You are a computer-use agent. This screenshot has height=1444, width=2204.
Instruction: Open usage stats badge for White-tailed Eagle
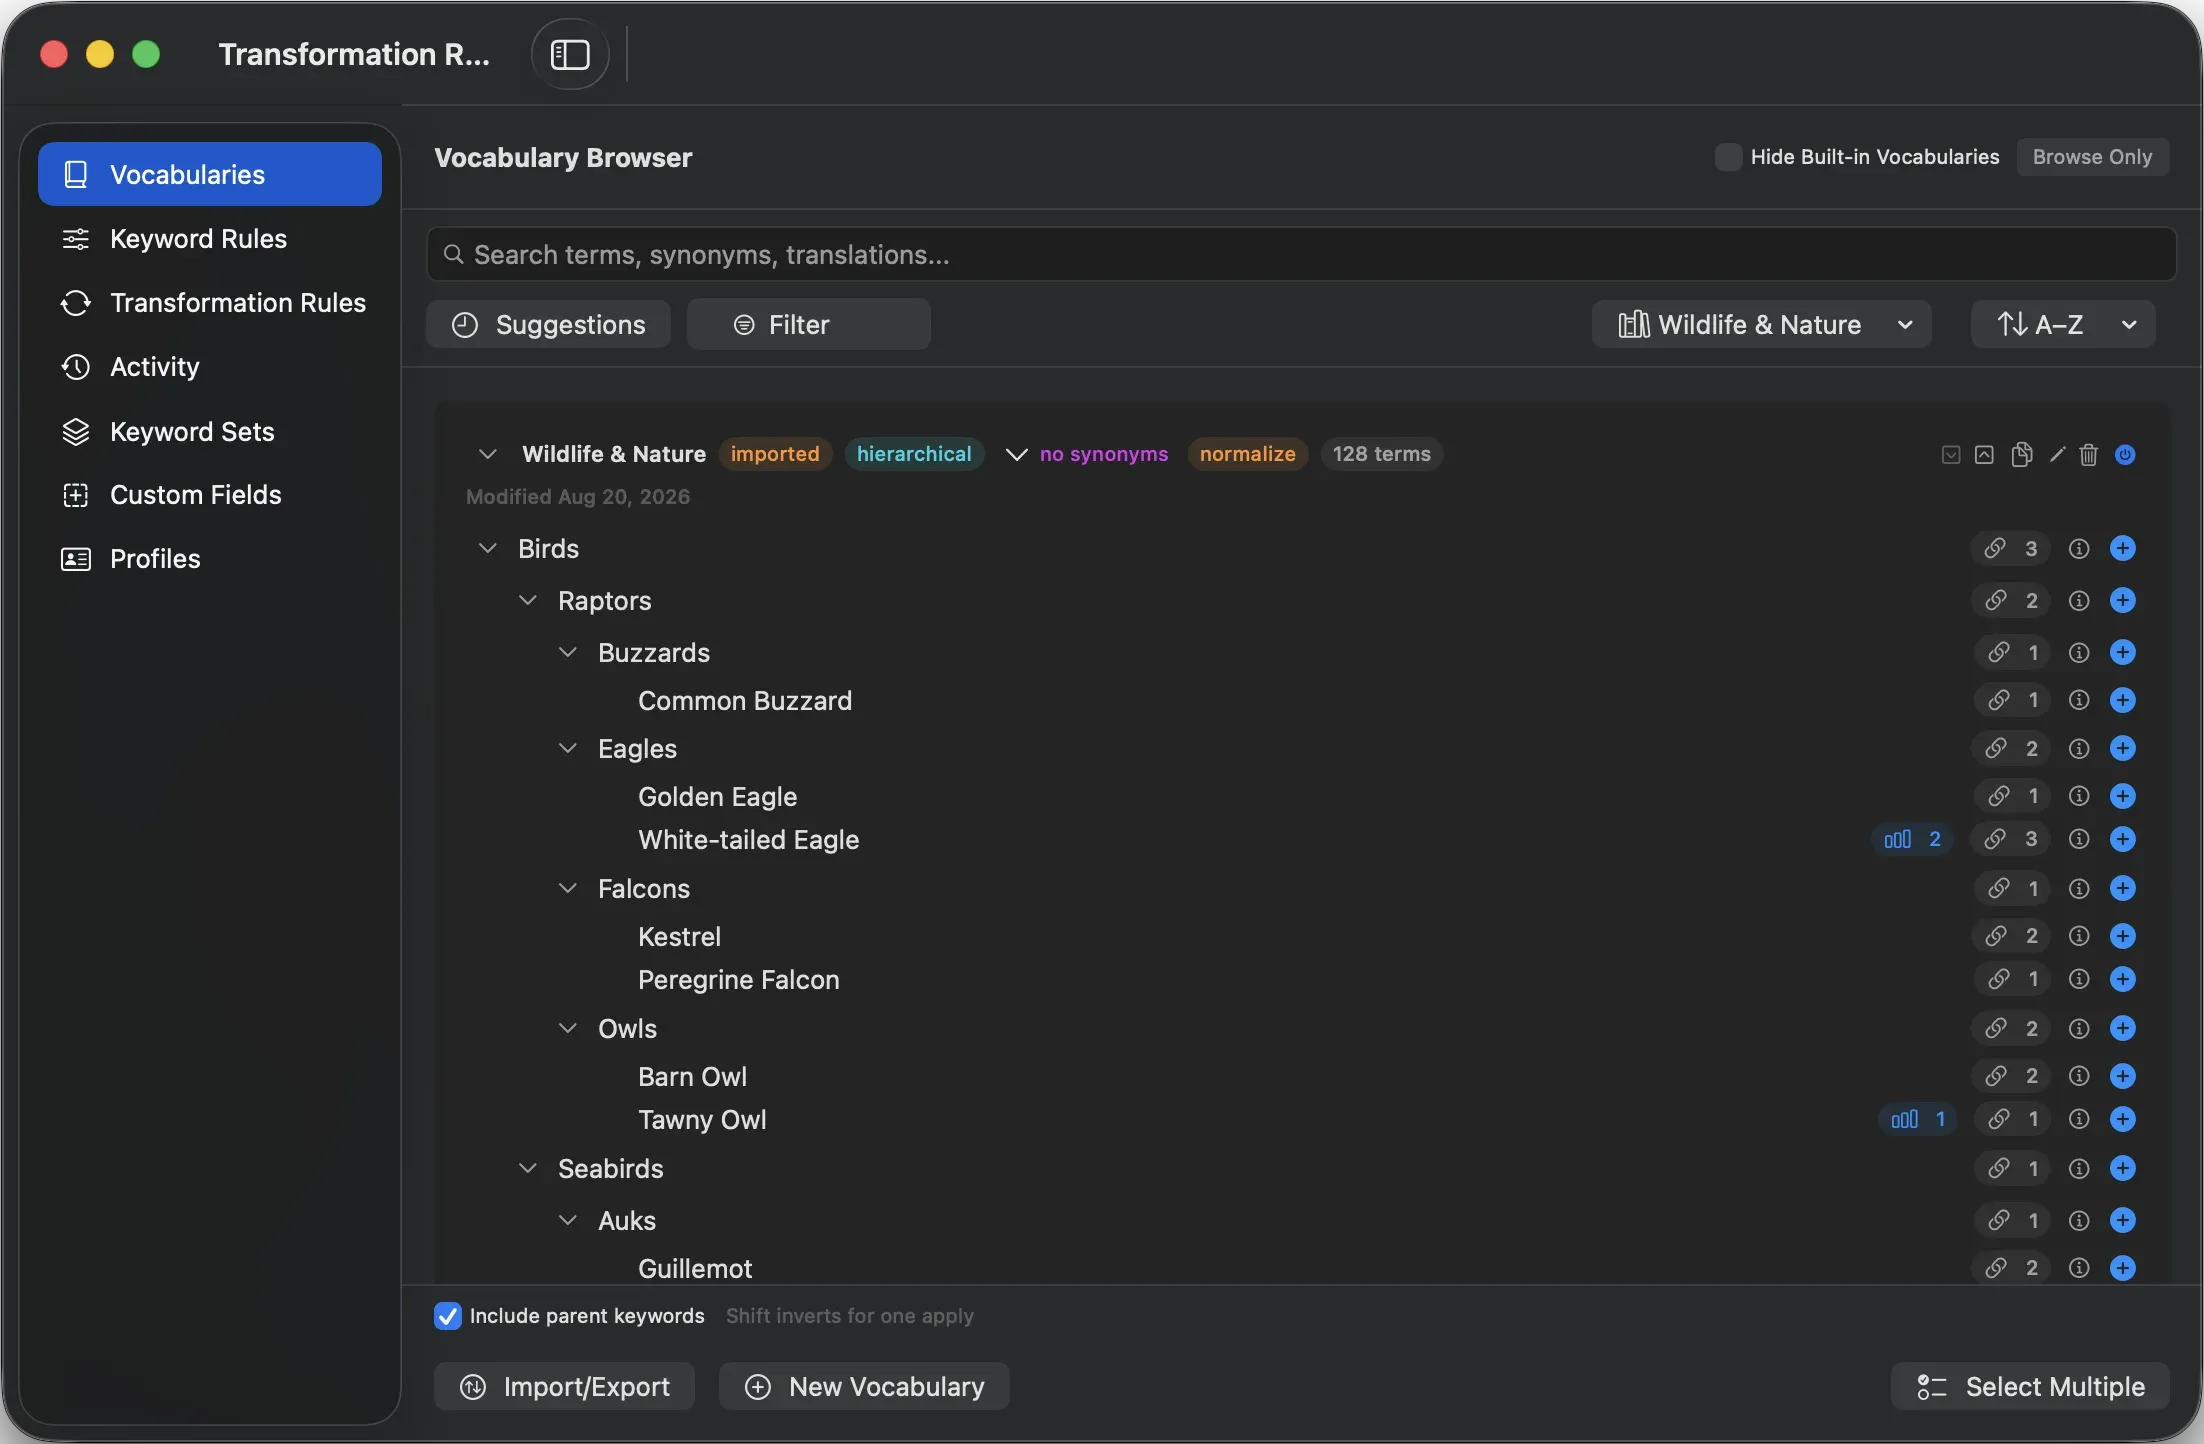[1912, 839]
